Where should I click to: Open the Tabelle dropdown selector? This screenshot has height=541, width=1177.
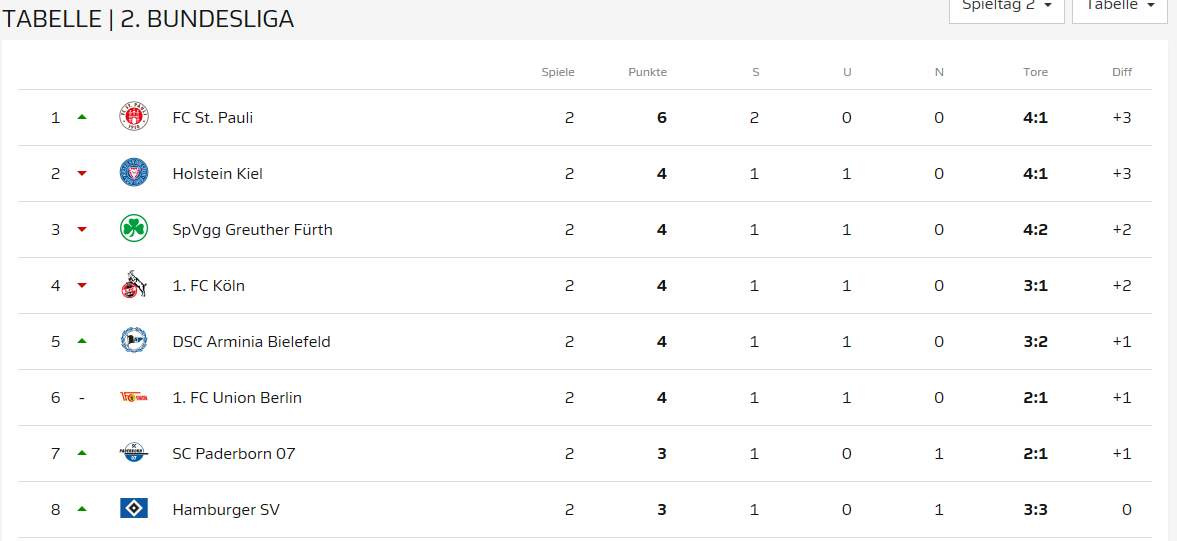click(1119, 6)
